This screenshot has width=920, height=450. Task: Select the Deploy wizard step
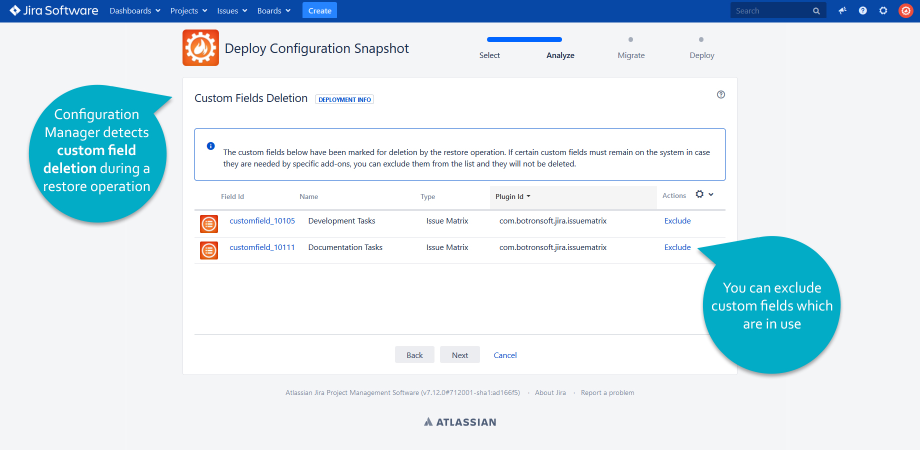pyautogui.click(x=702, y=55)
